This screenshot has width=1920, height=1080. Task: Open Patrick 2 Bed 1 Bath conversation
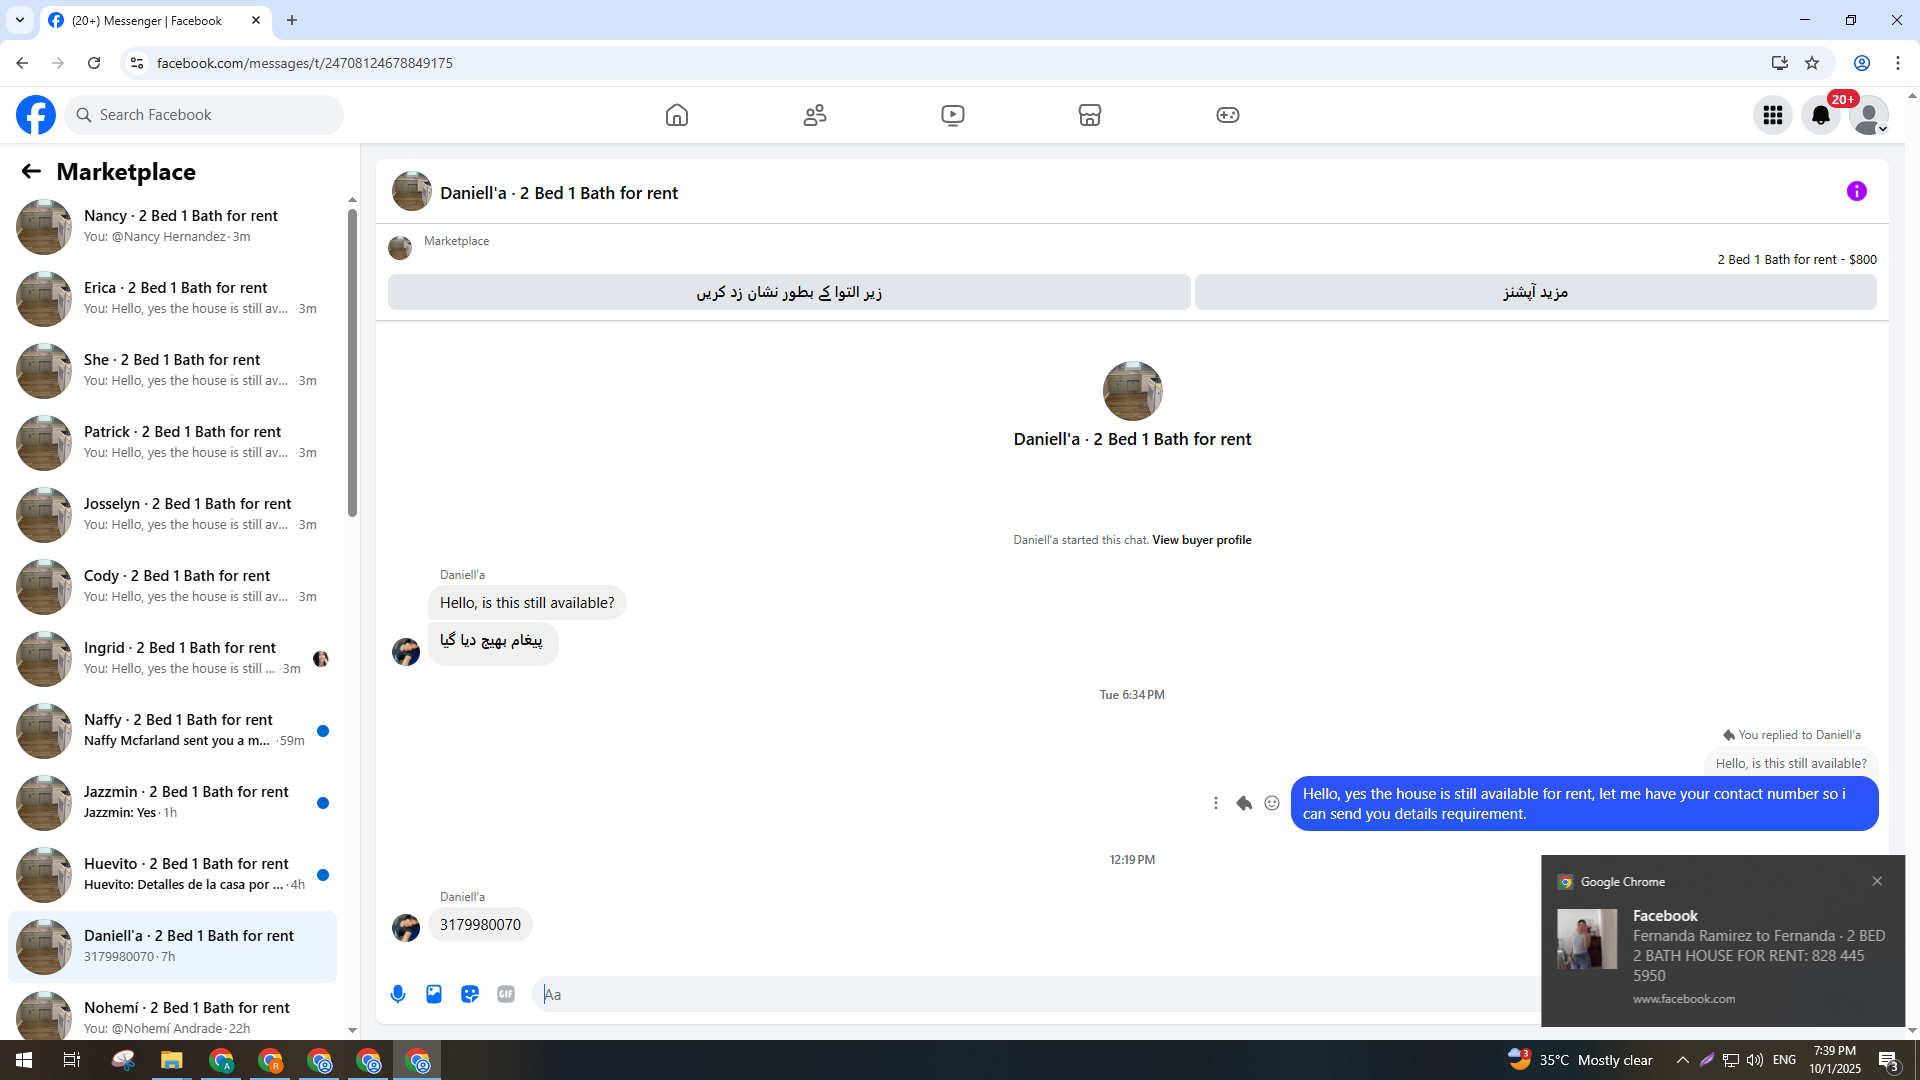tap(173, 442)
